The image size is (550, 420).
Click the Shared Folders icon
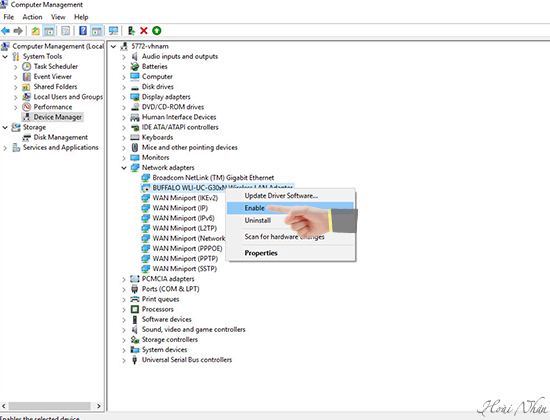[x=26, y=87]
